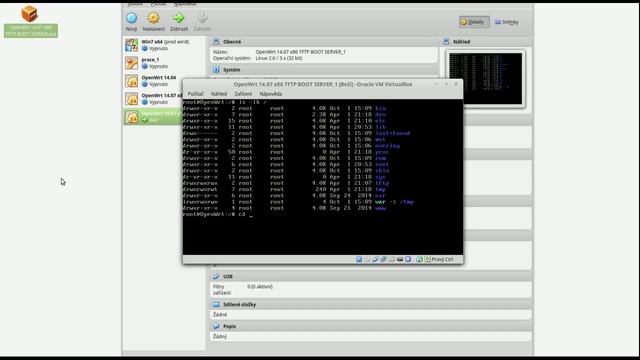Open Náhled menu in VM window
Screen dimensions: 640x360
[x=219, y=94]
